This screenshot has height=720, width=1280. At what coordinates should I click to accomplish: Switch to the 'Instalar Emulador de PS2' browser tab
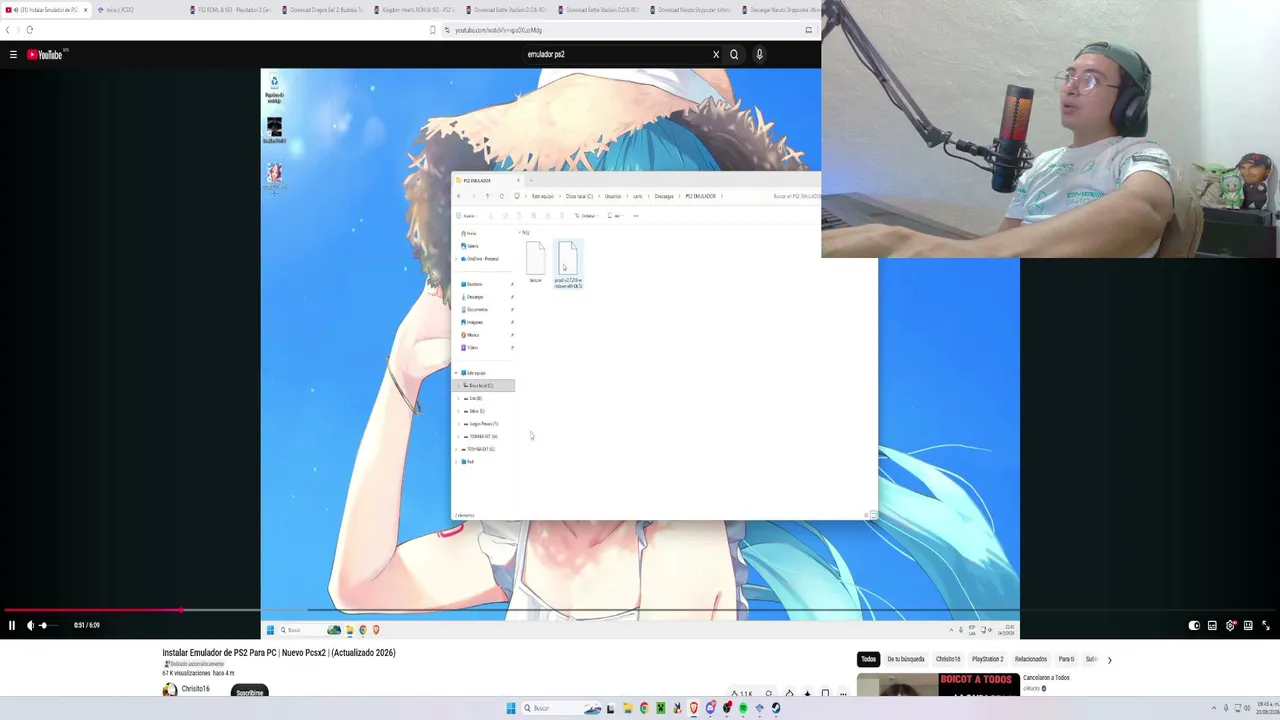46,10
